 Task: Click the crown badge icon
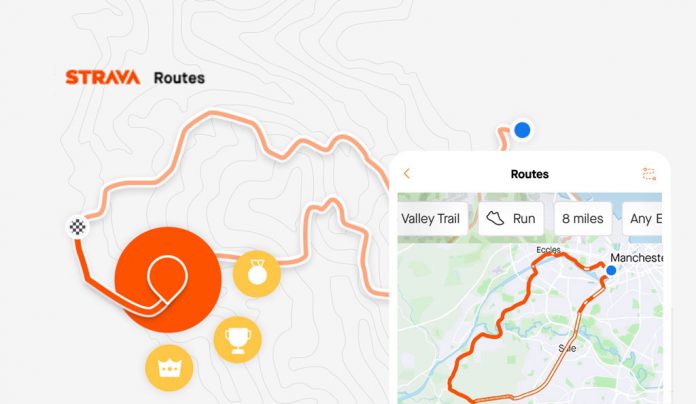[x=169, y=368]
